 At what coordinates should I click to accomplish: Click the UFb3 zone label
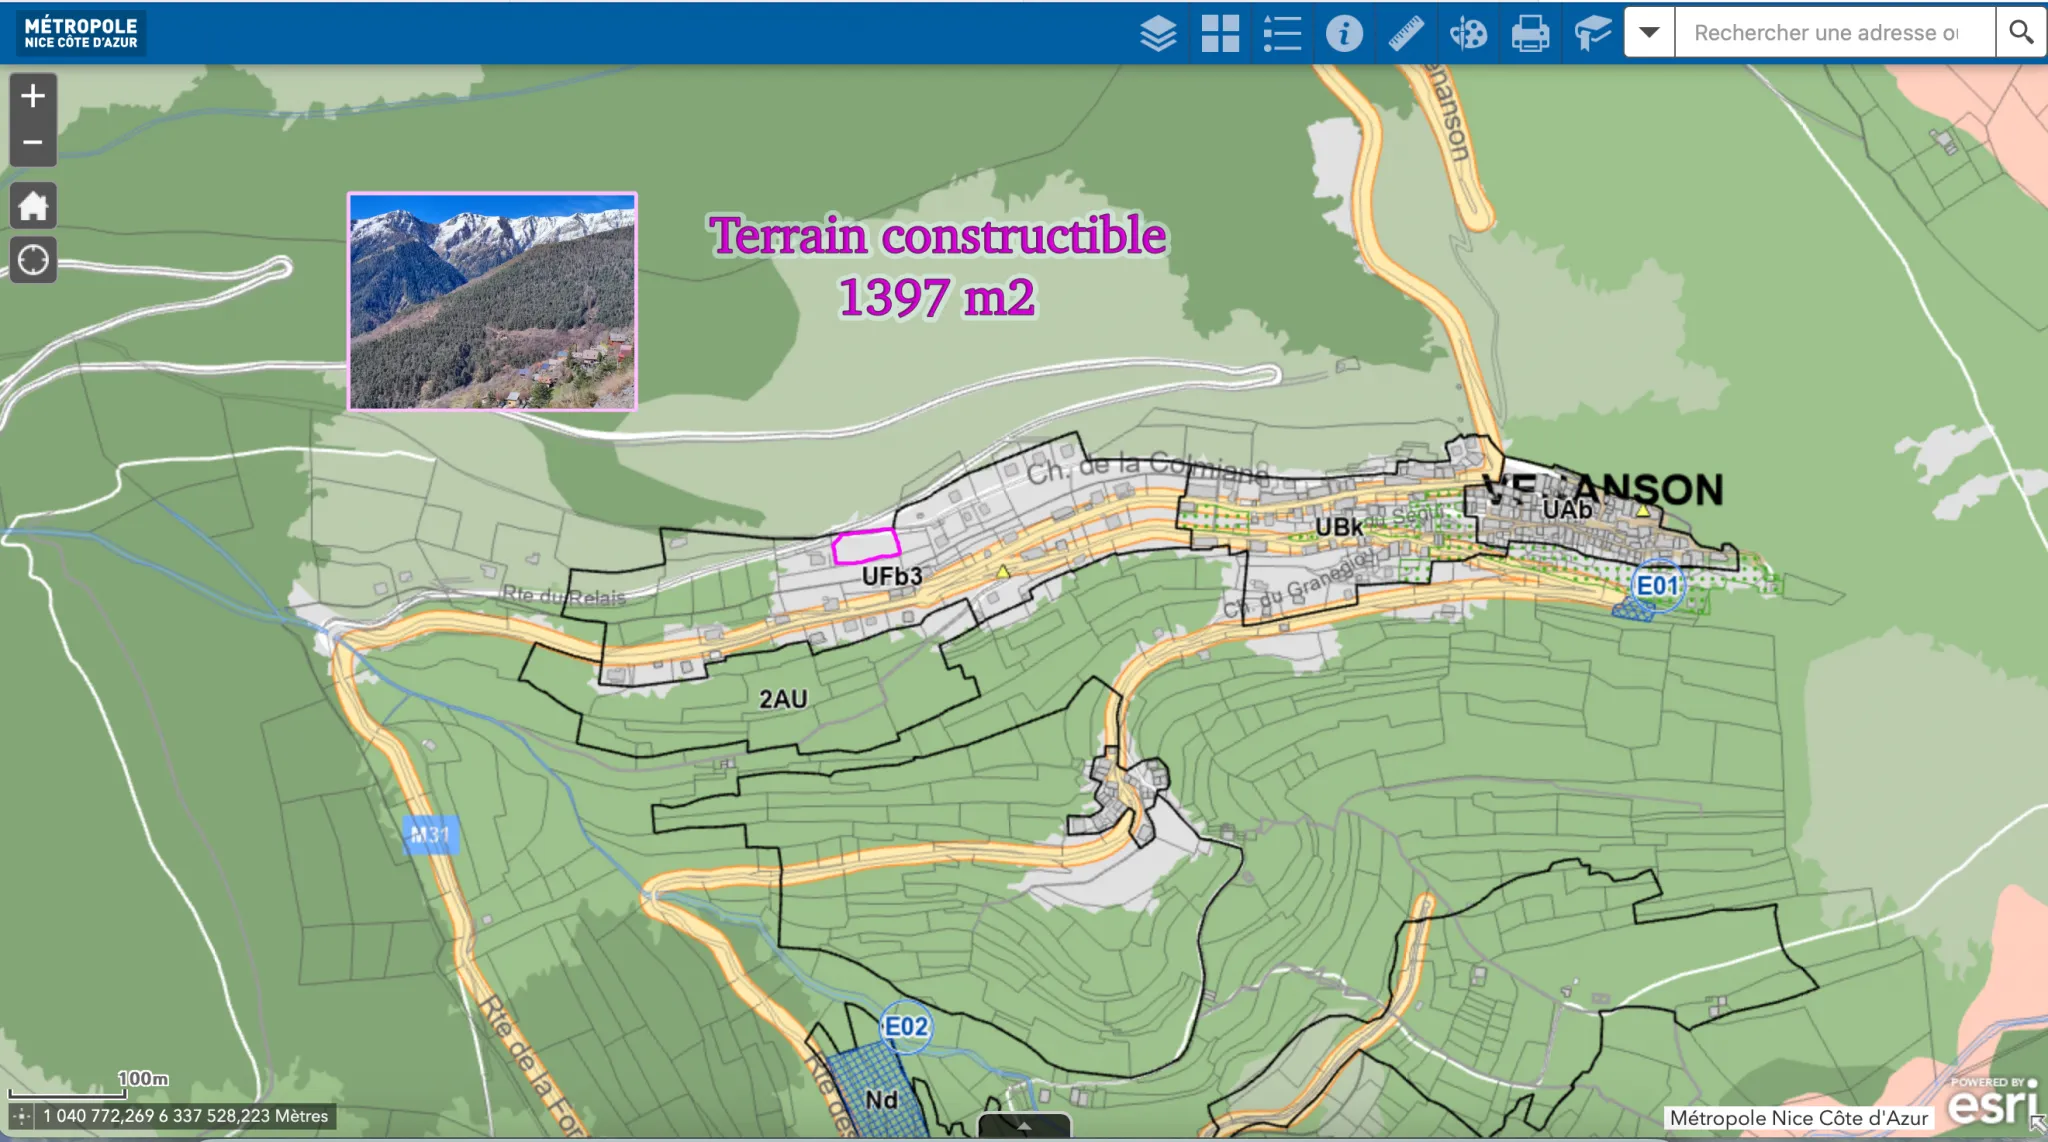pyautogui.click(x=892, y=576)
